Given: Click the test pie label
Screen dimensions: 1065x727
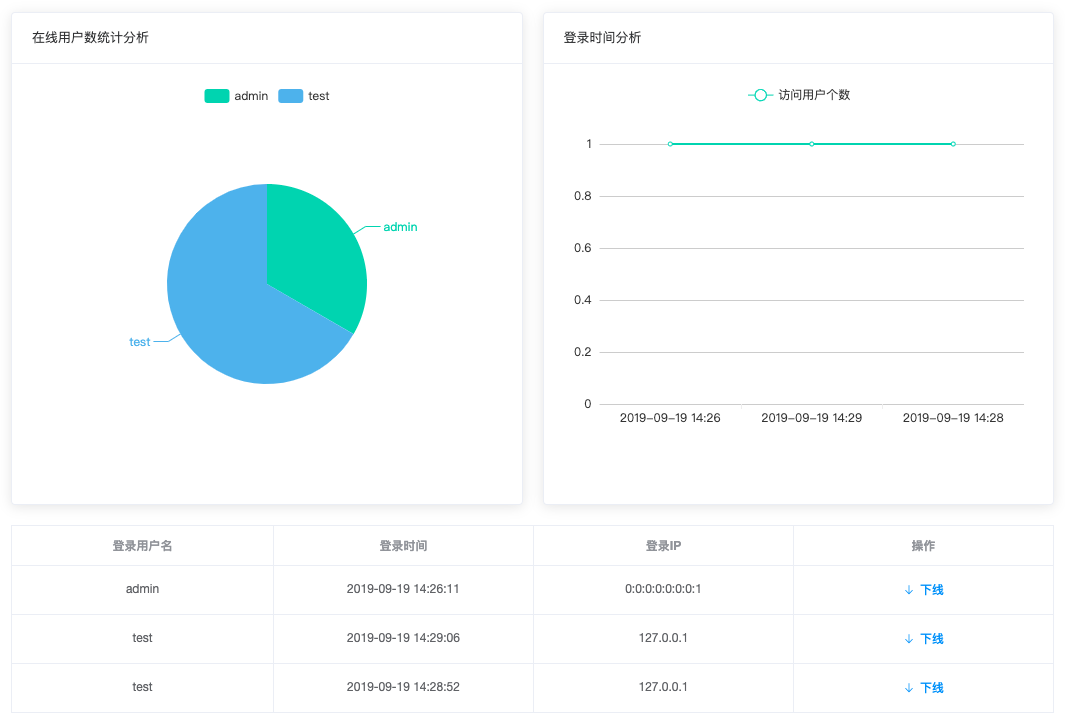Looking at the screenshot, I should pyautogui.click(x=139, y=342).
